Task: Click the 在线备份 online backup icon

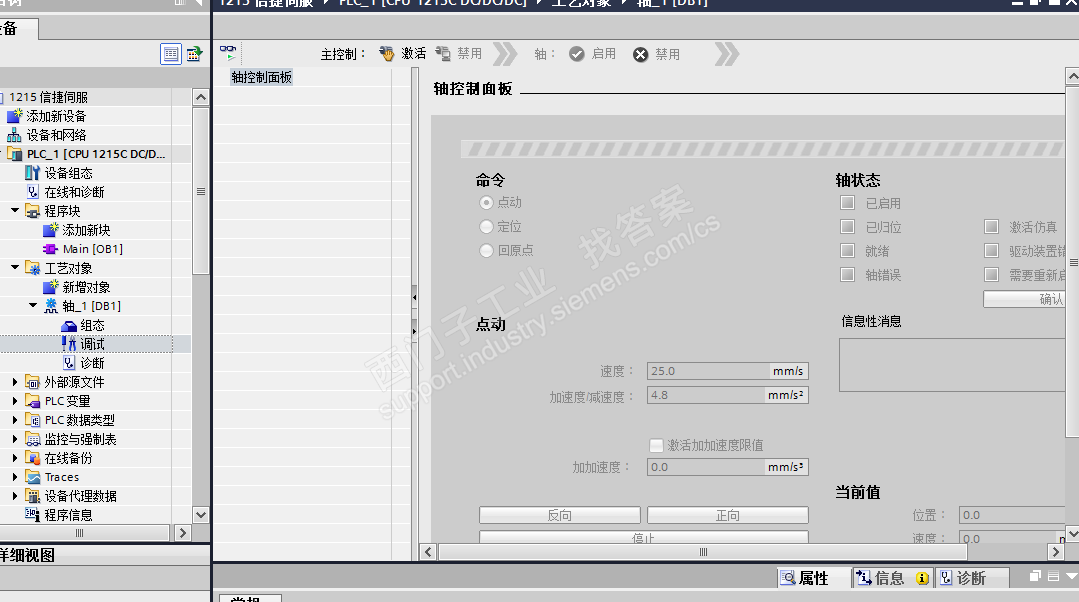Action: pyautogui.click(x=32, y=458)
